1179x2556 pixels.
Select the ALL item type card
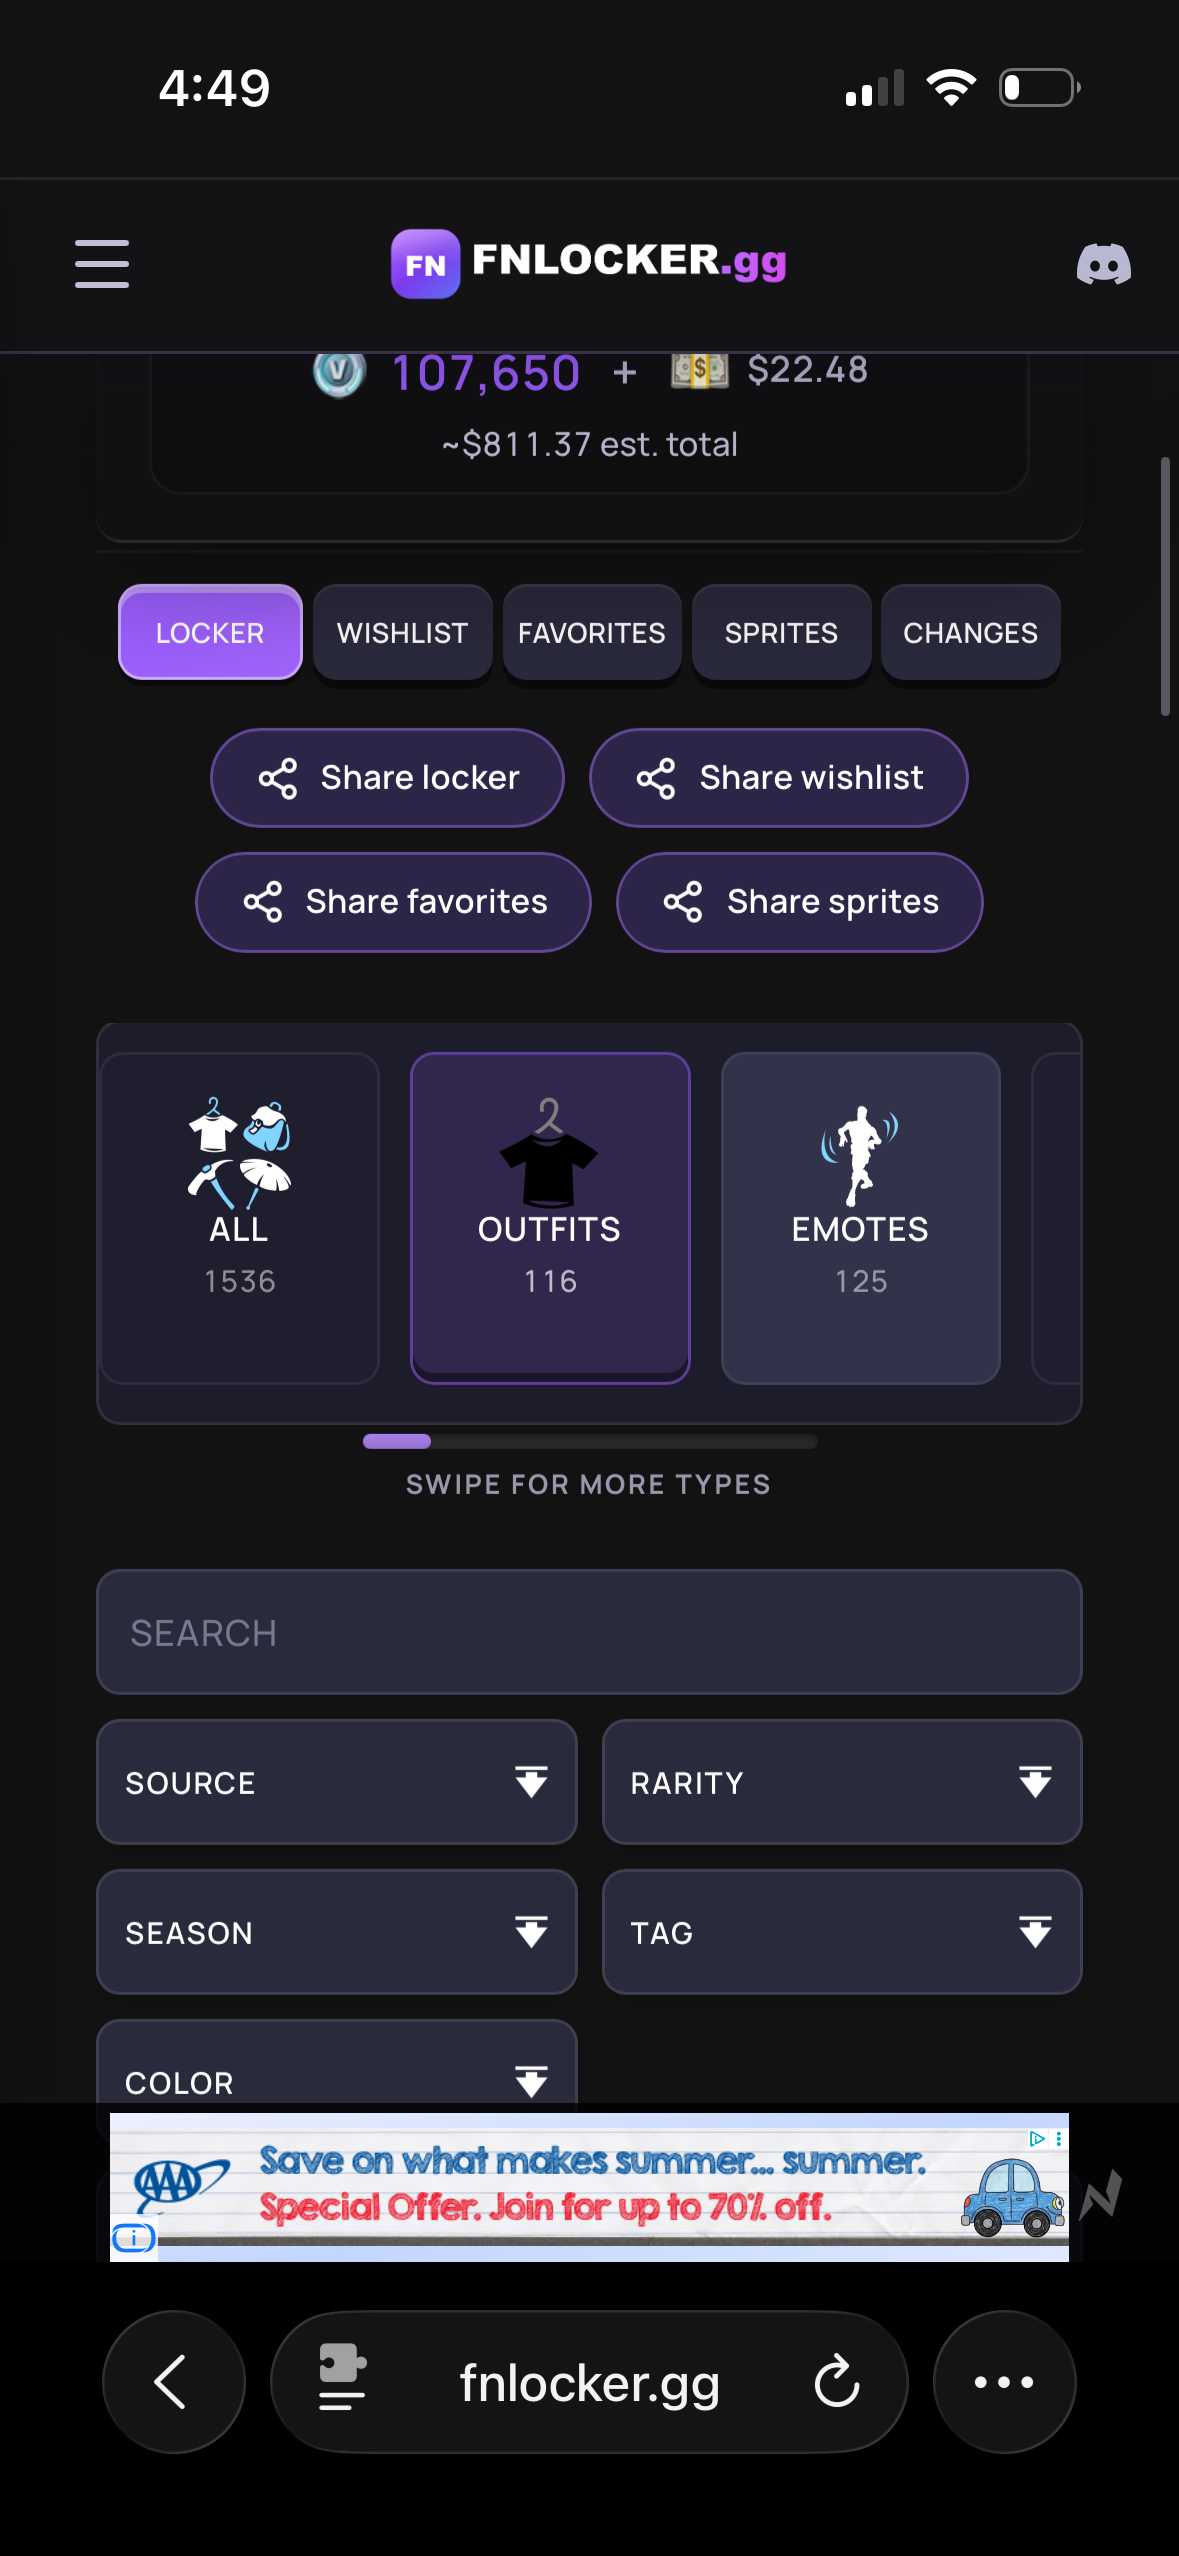coord(240,1218)
